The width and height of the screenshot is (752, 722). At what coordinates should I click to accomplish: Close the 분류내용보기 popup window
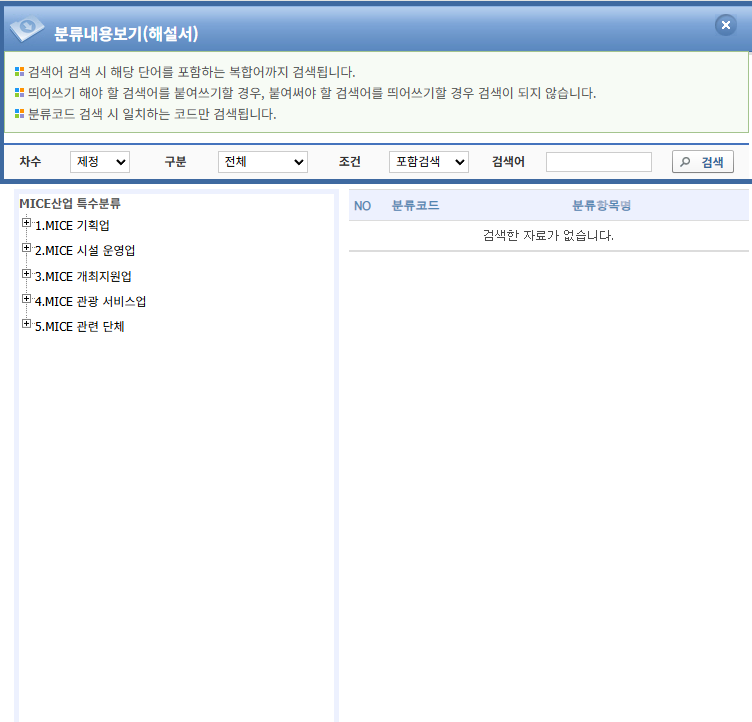pyautogui.click(x=726, y=26)
